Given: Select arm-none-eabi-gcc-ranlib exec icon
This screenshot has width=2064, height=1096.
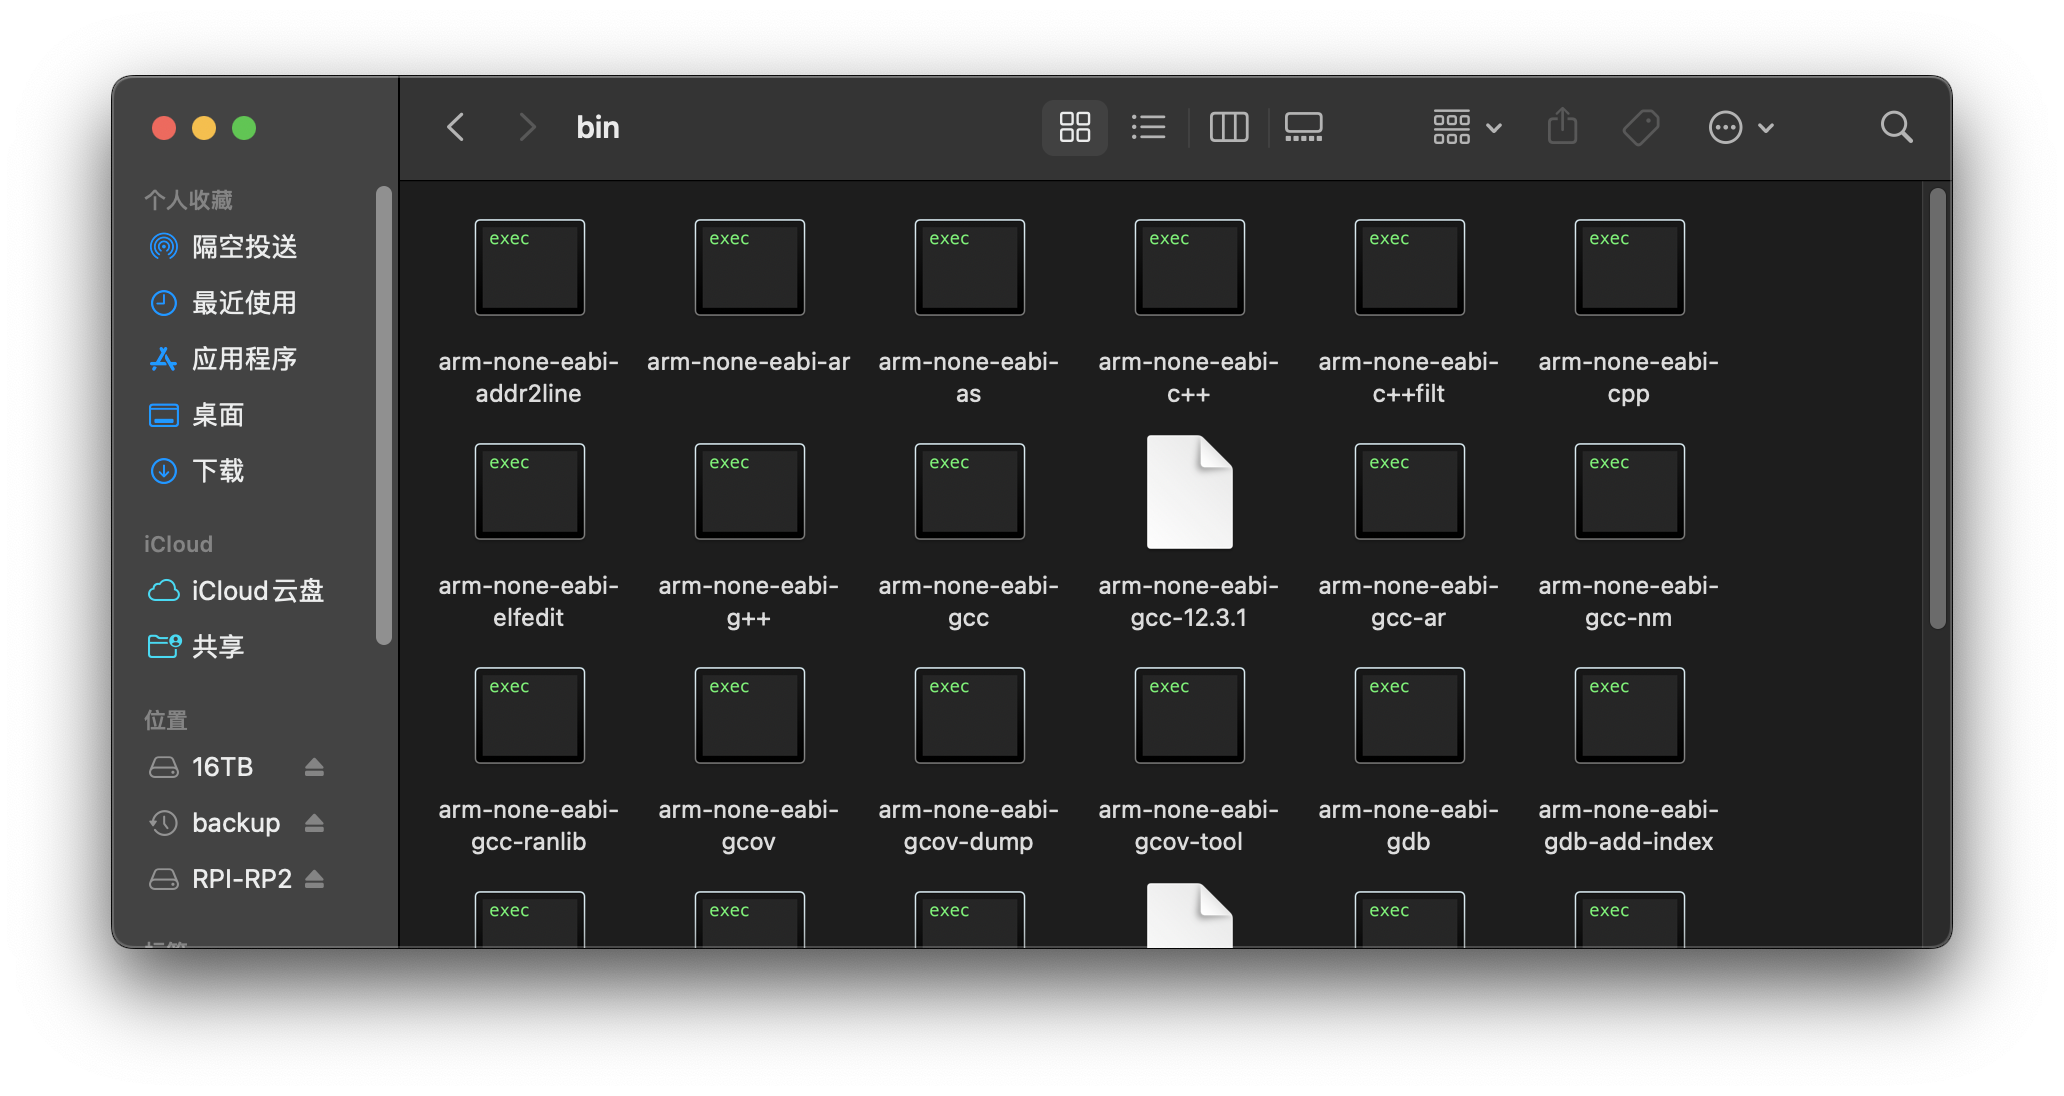Looking at the screenshot, I should coord(529,715).
